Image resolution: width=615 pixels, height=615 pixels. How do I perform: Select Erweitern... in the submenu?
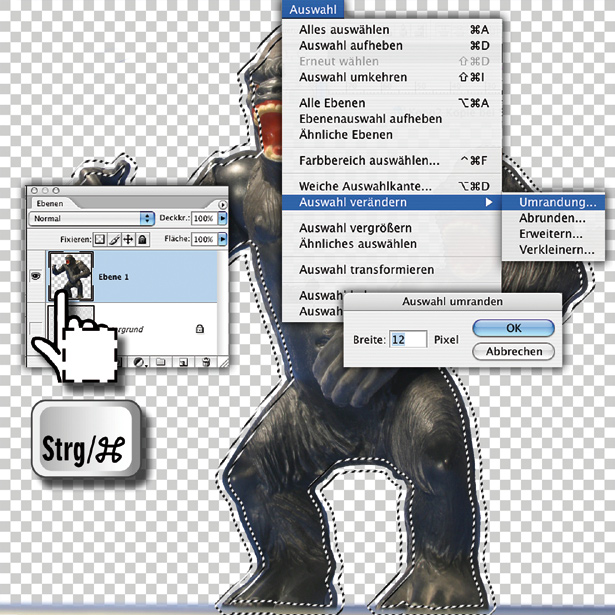point(553,234)
